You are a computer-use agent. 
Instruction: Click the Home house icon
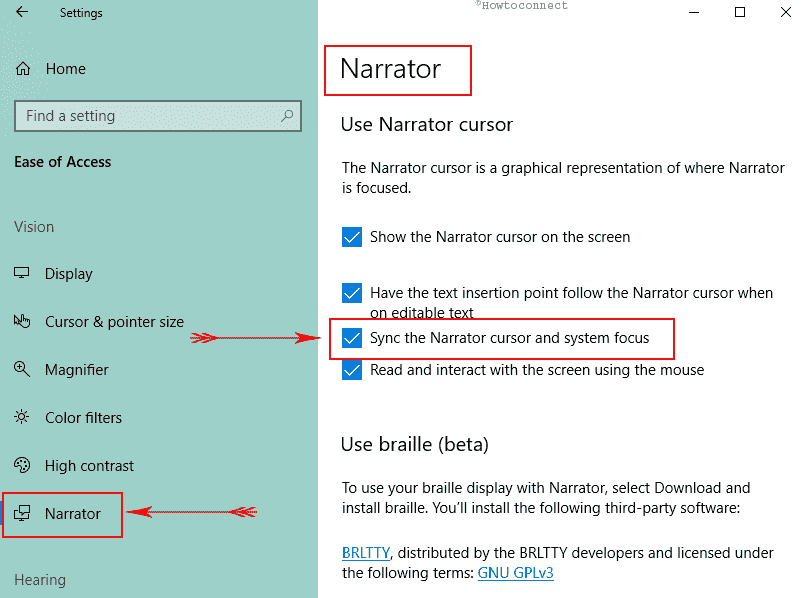(23, 68)
